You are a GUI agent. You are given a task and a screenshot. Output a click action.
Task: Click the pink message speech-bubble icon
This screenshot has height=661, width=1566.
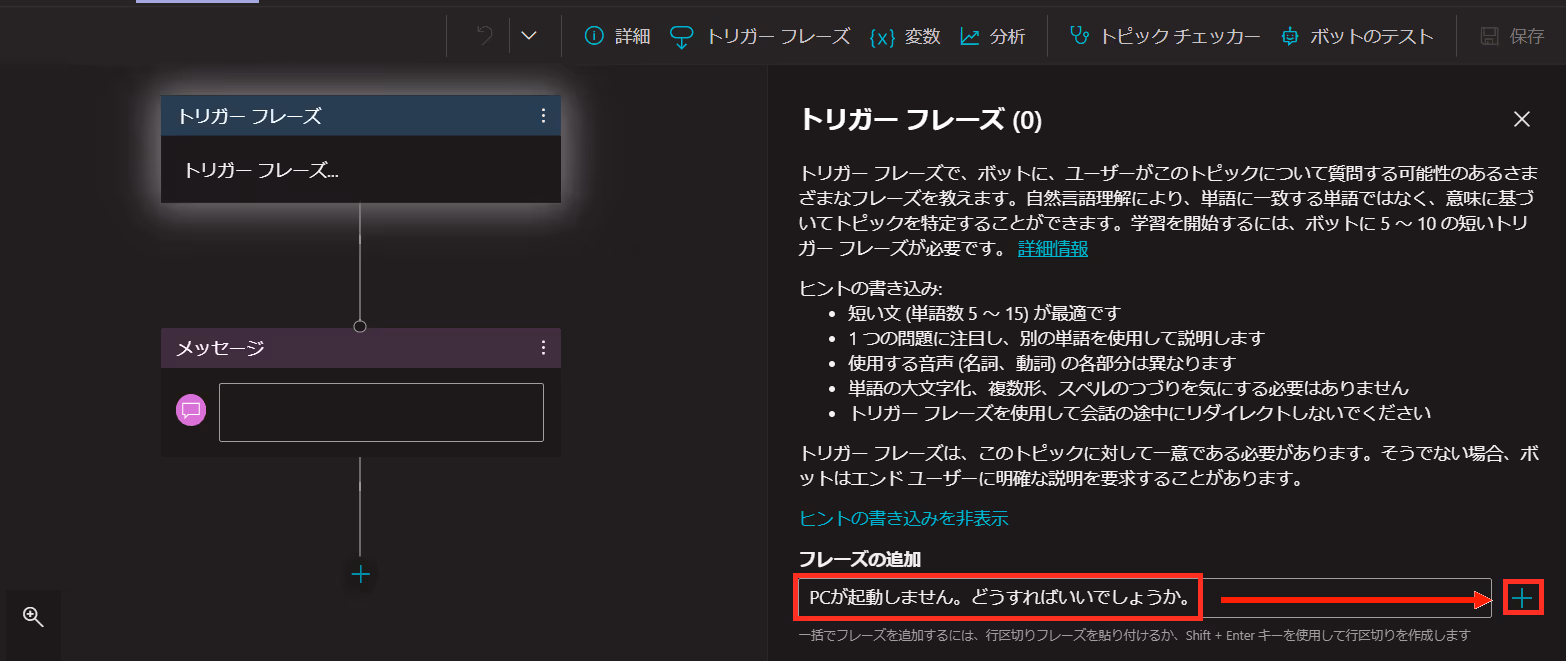pyautogui.click(x=191, y=410)
